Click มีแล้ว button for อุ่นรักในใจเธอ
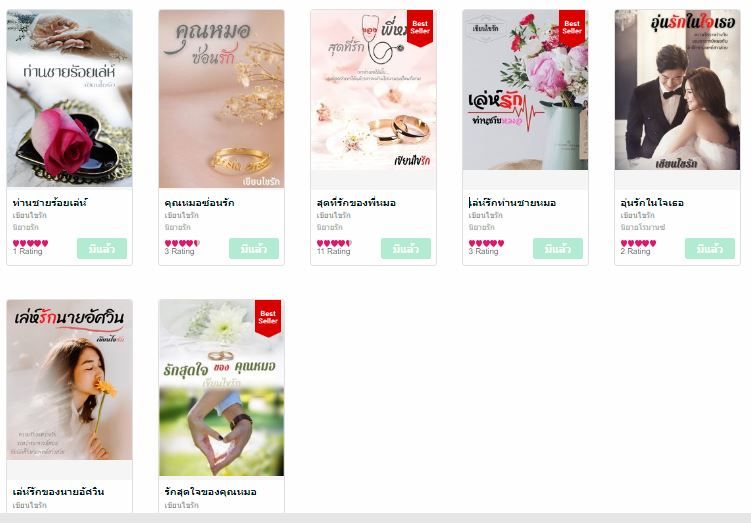Viewport: 751px width, 523px height. (x=710, y=249)
